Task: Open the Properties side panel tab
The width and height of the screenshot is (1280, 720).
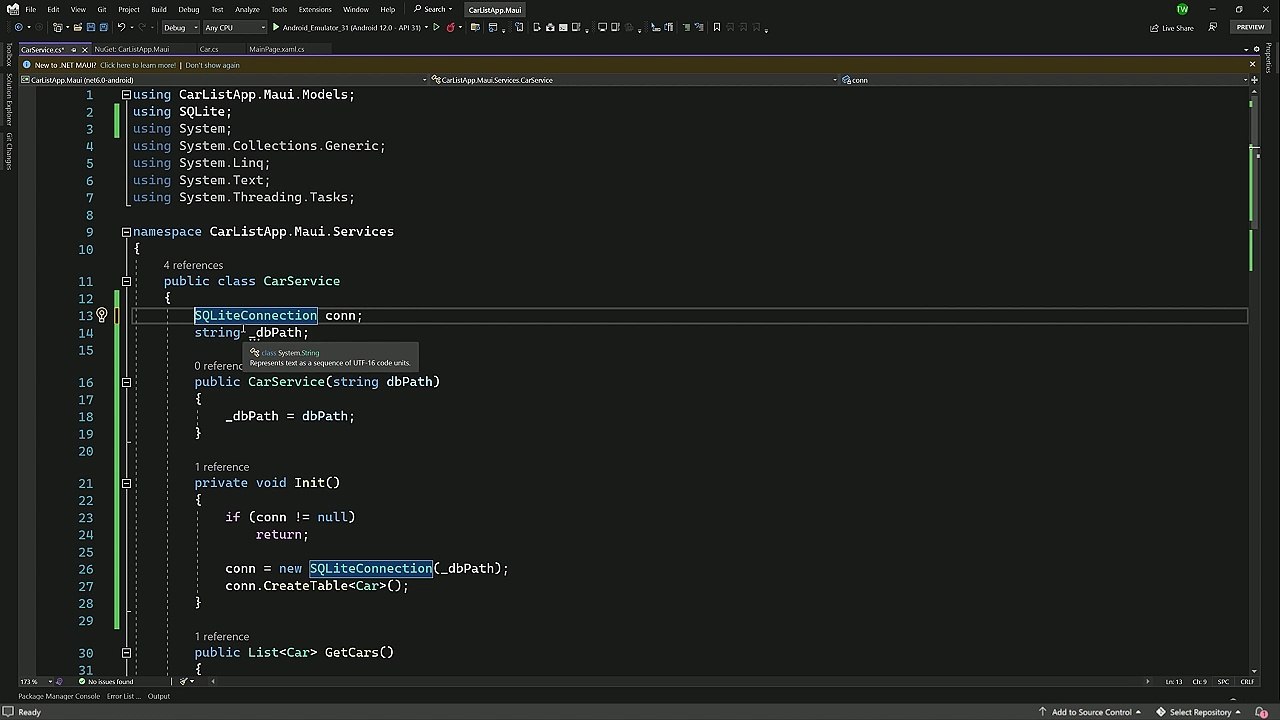Action: (1269, 58)
